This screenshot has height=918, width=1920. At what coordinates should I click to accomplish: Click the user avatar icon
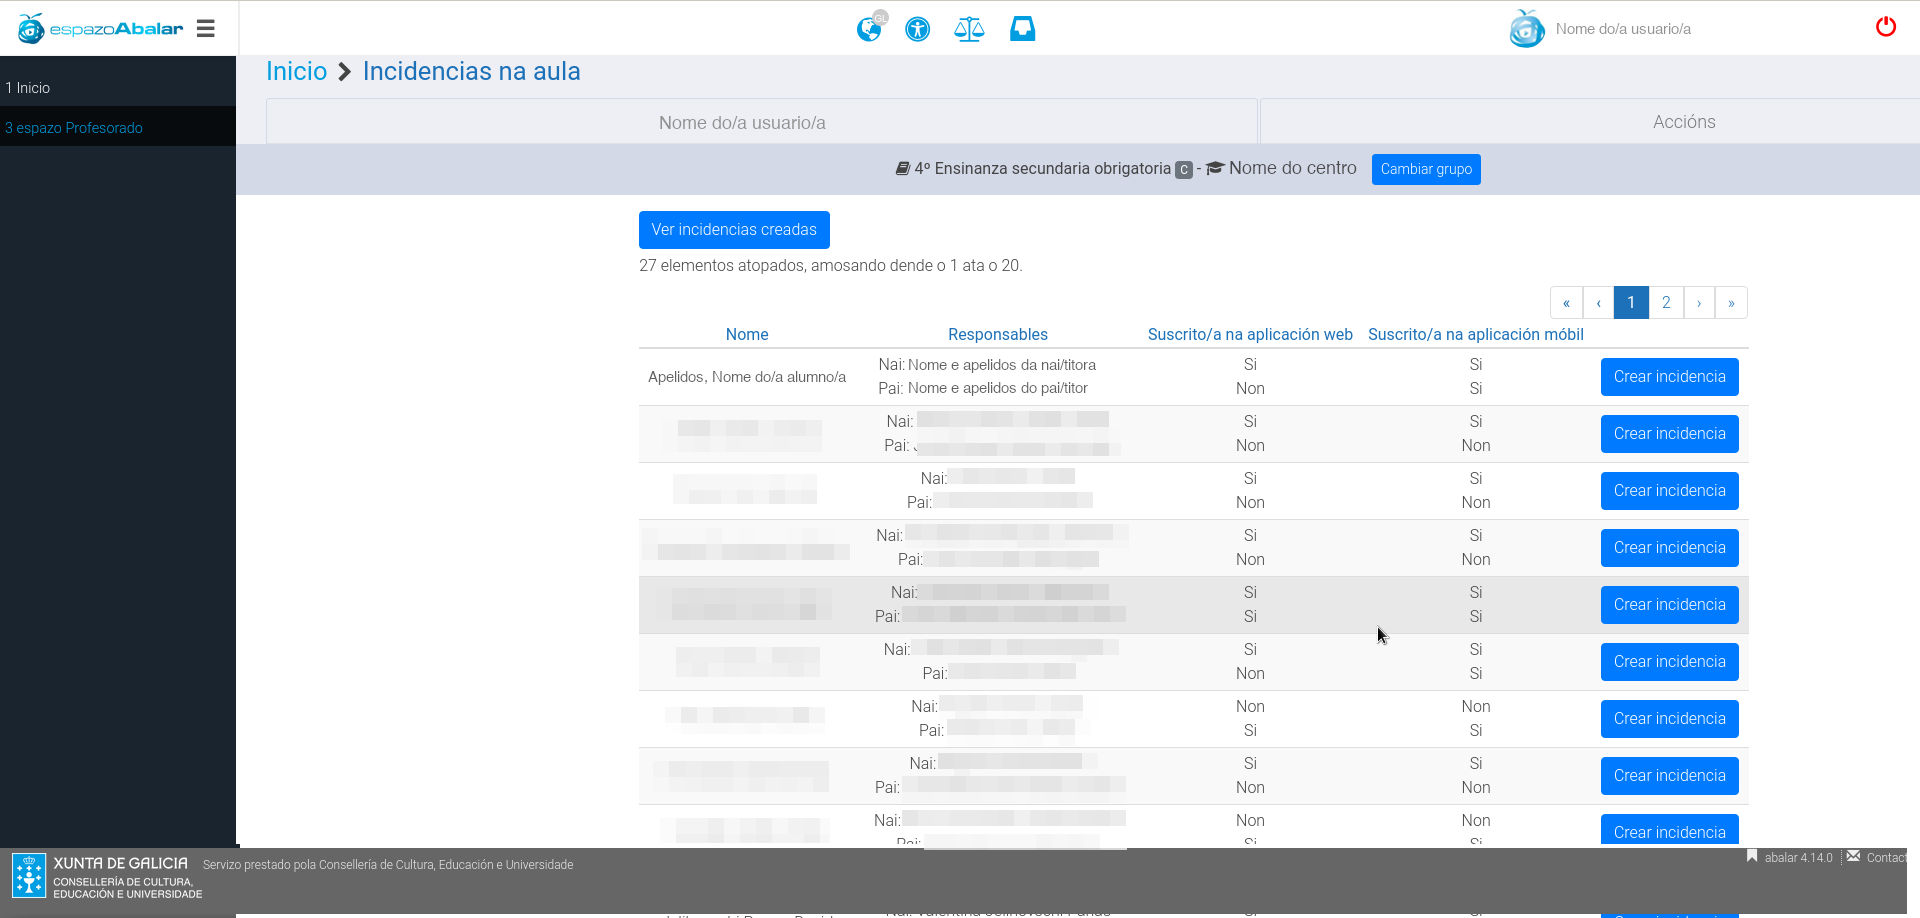(1526, 29)
